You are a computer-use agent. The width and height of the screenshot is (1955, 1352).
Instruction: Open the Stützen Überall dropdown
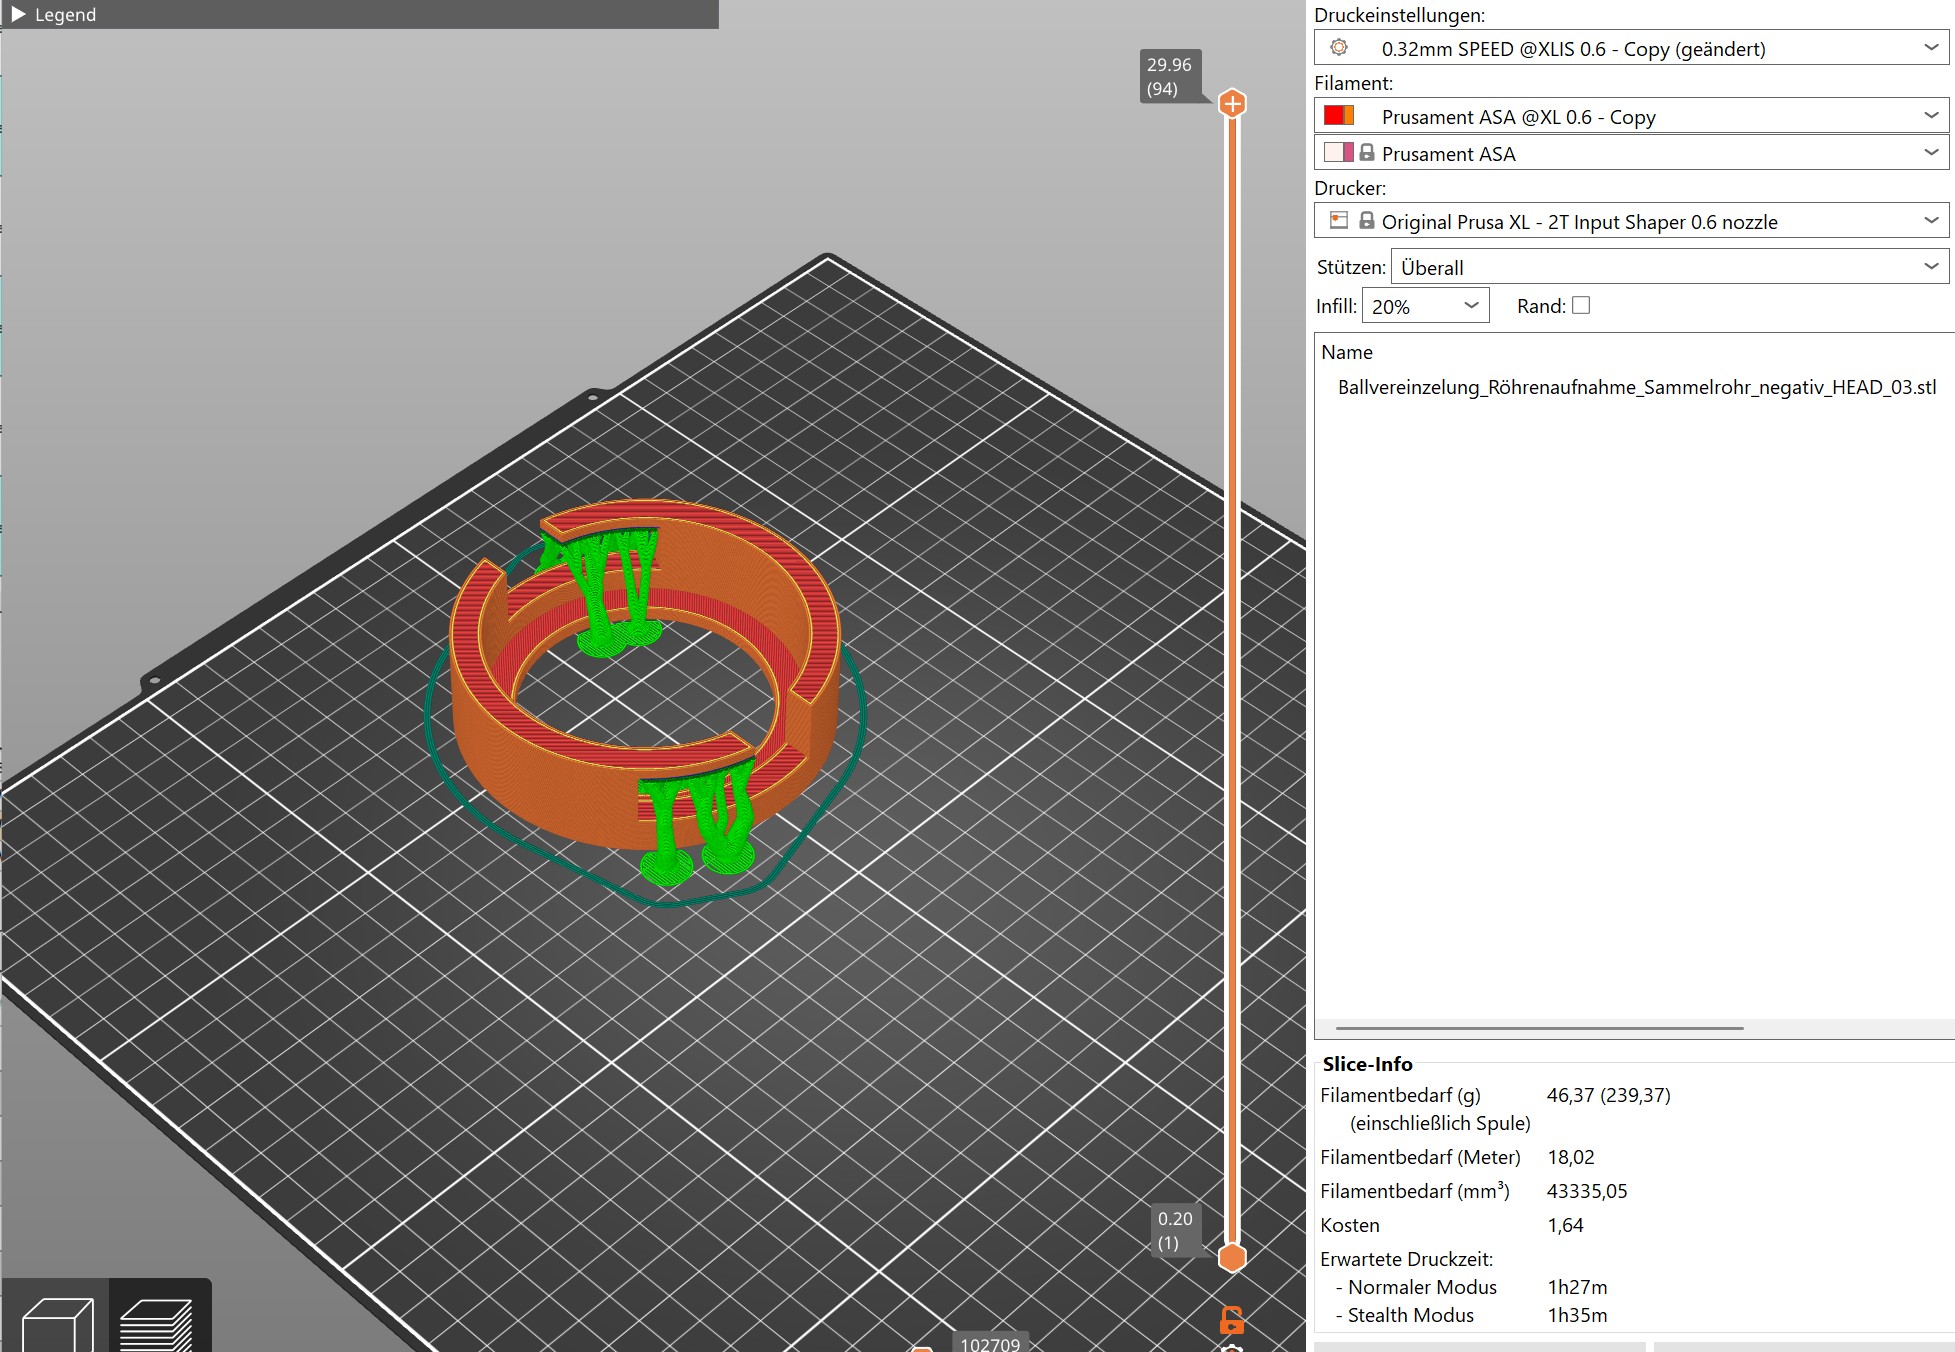[1669, 267]
